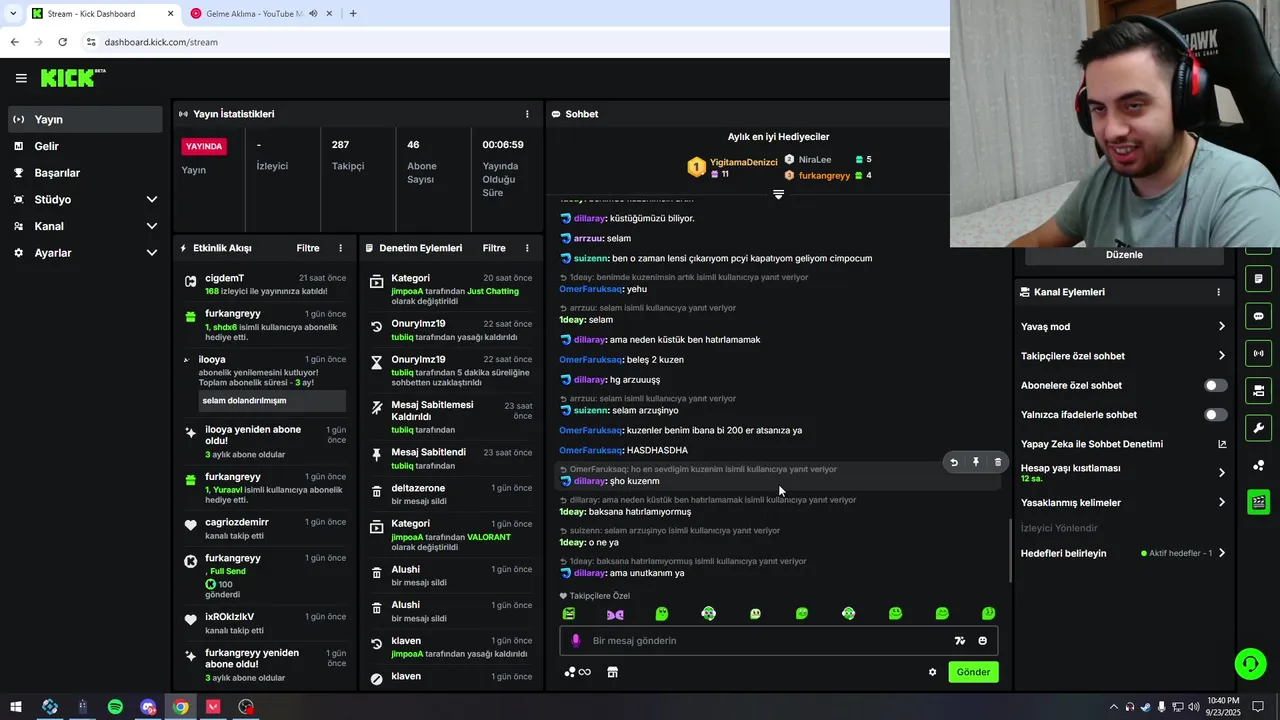Open Yasaklanmış kelimeler chevron
1280x720 pixels.
click(x=1221, y=503)
